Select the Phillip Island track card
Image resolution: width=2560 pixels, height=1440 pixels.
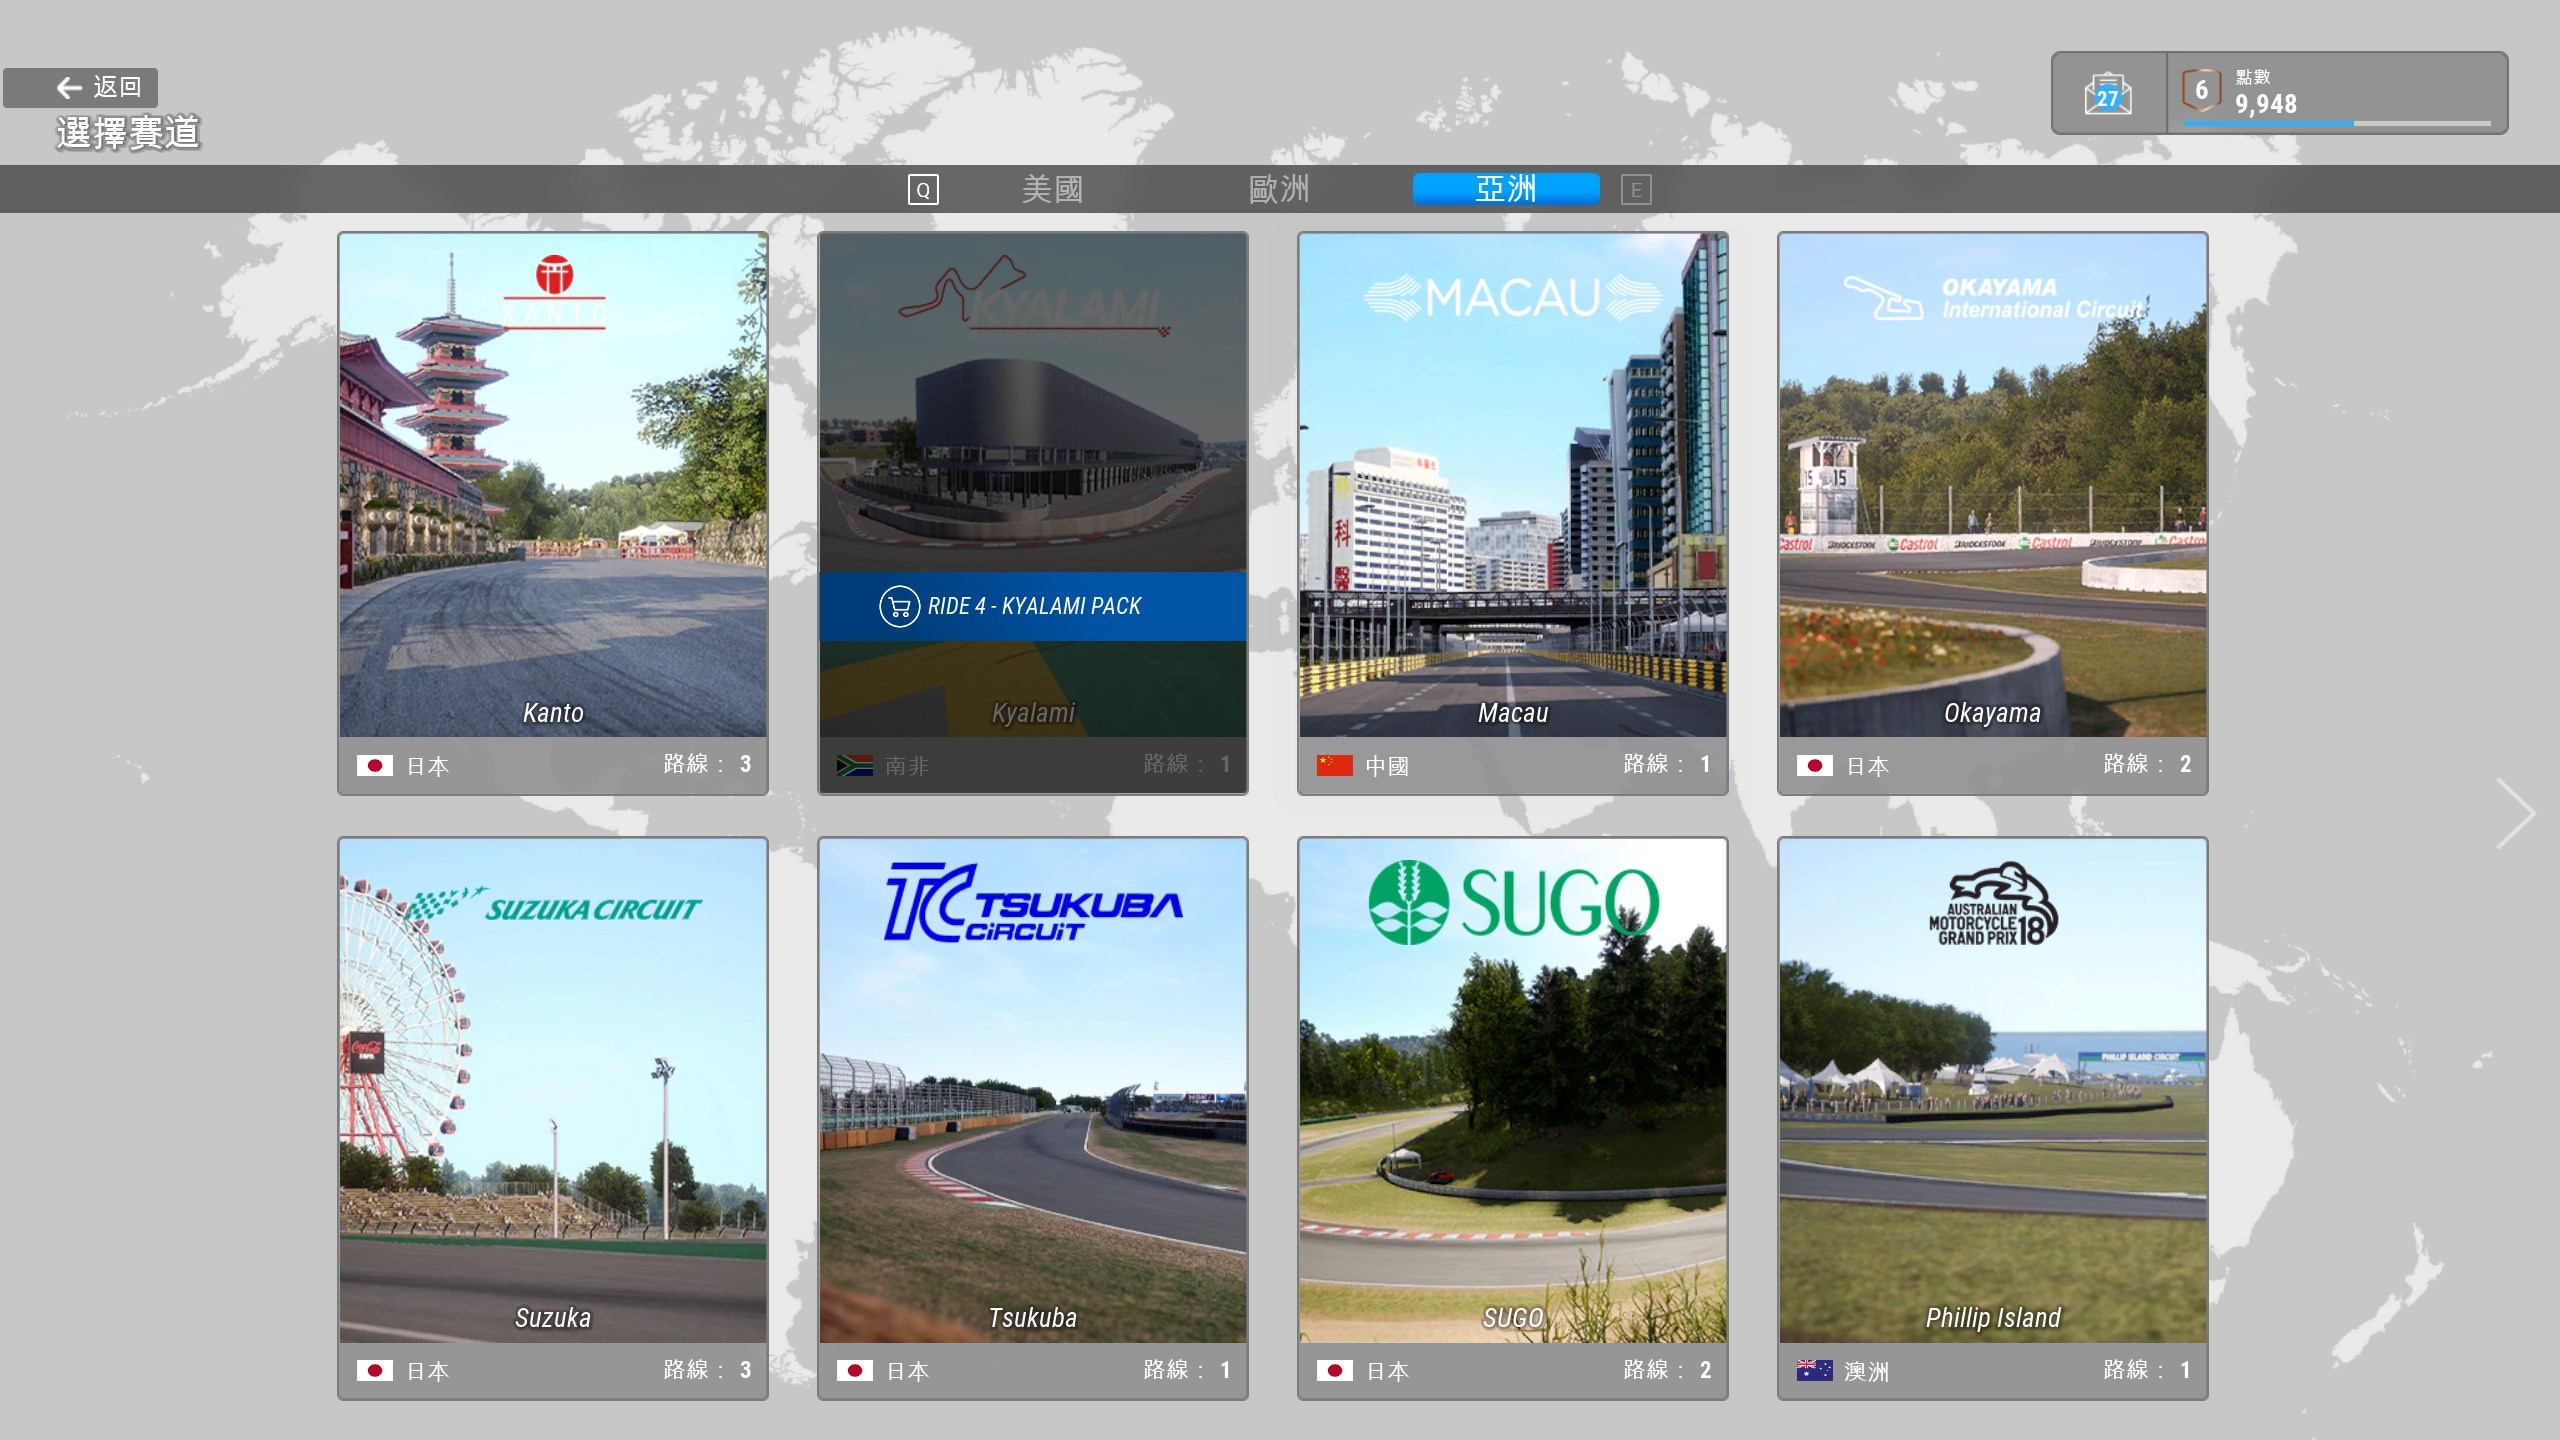click(1993, 1119)
